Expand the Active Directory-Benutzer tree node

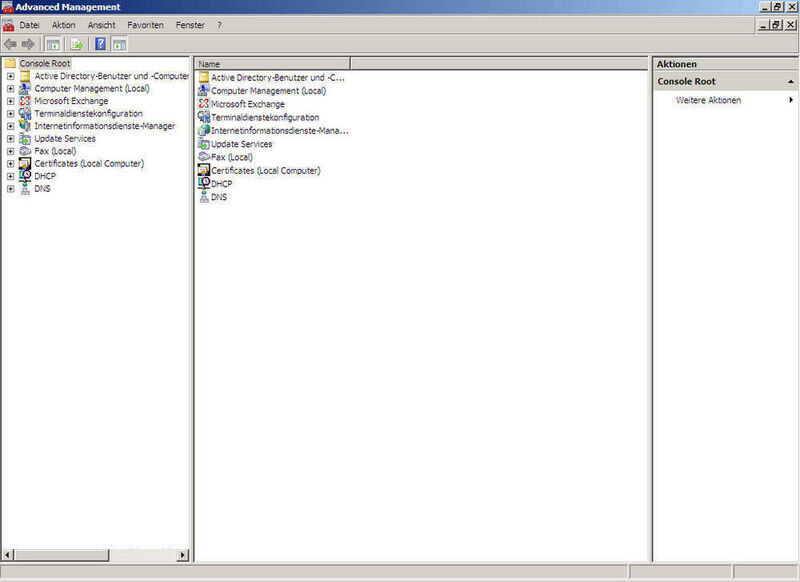coord(10,76)
